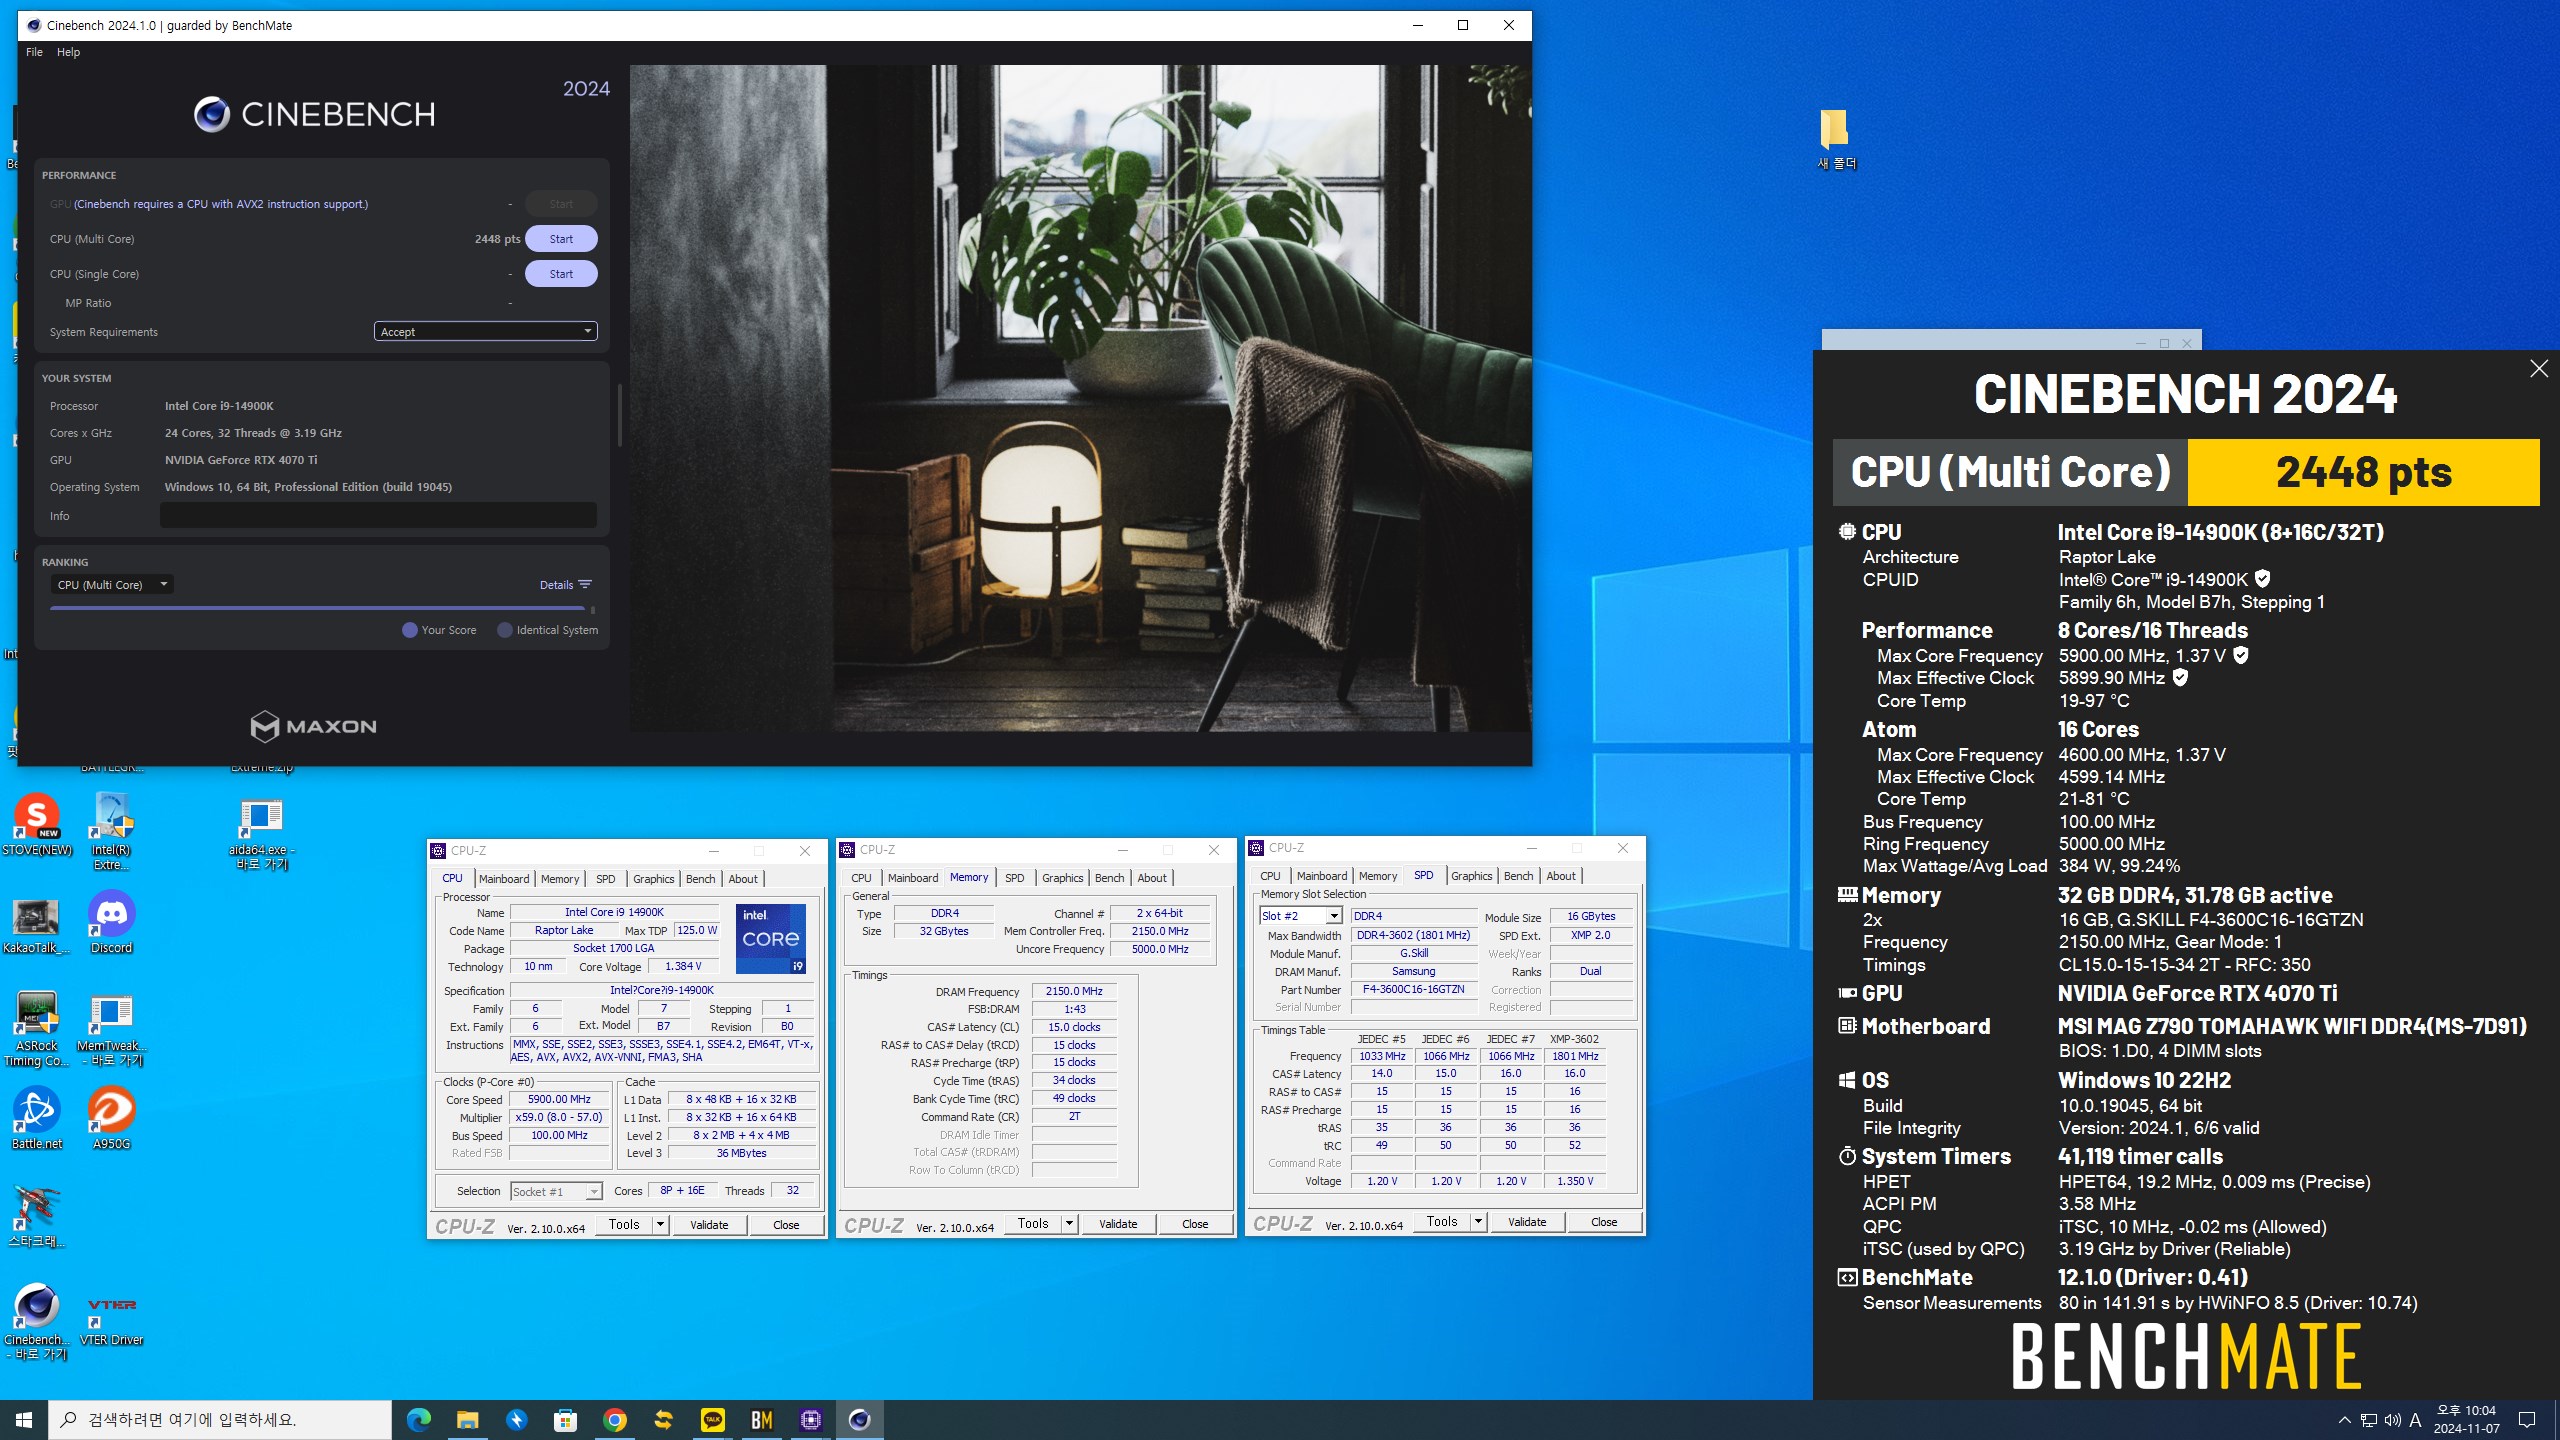The width and height of the screenshot is (2560, 1440).
Task: Open the CPU (Multi Core) ranking dropdown
Action: coord(111,585)
